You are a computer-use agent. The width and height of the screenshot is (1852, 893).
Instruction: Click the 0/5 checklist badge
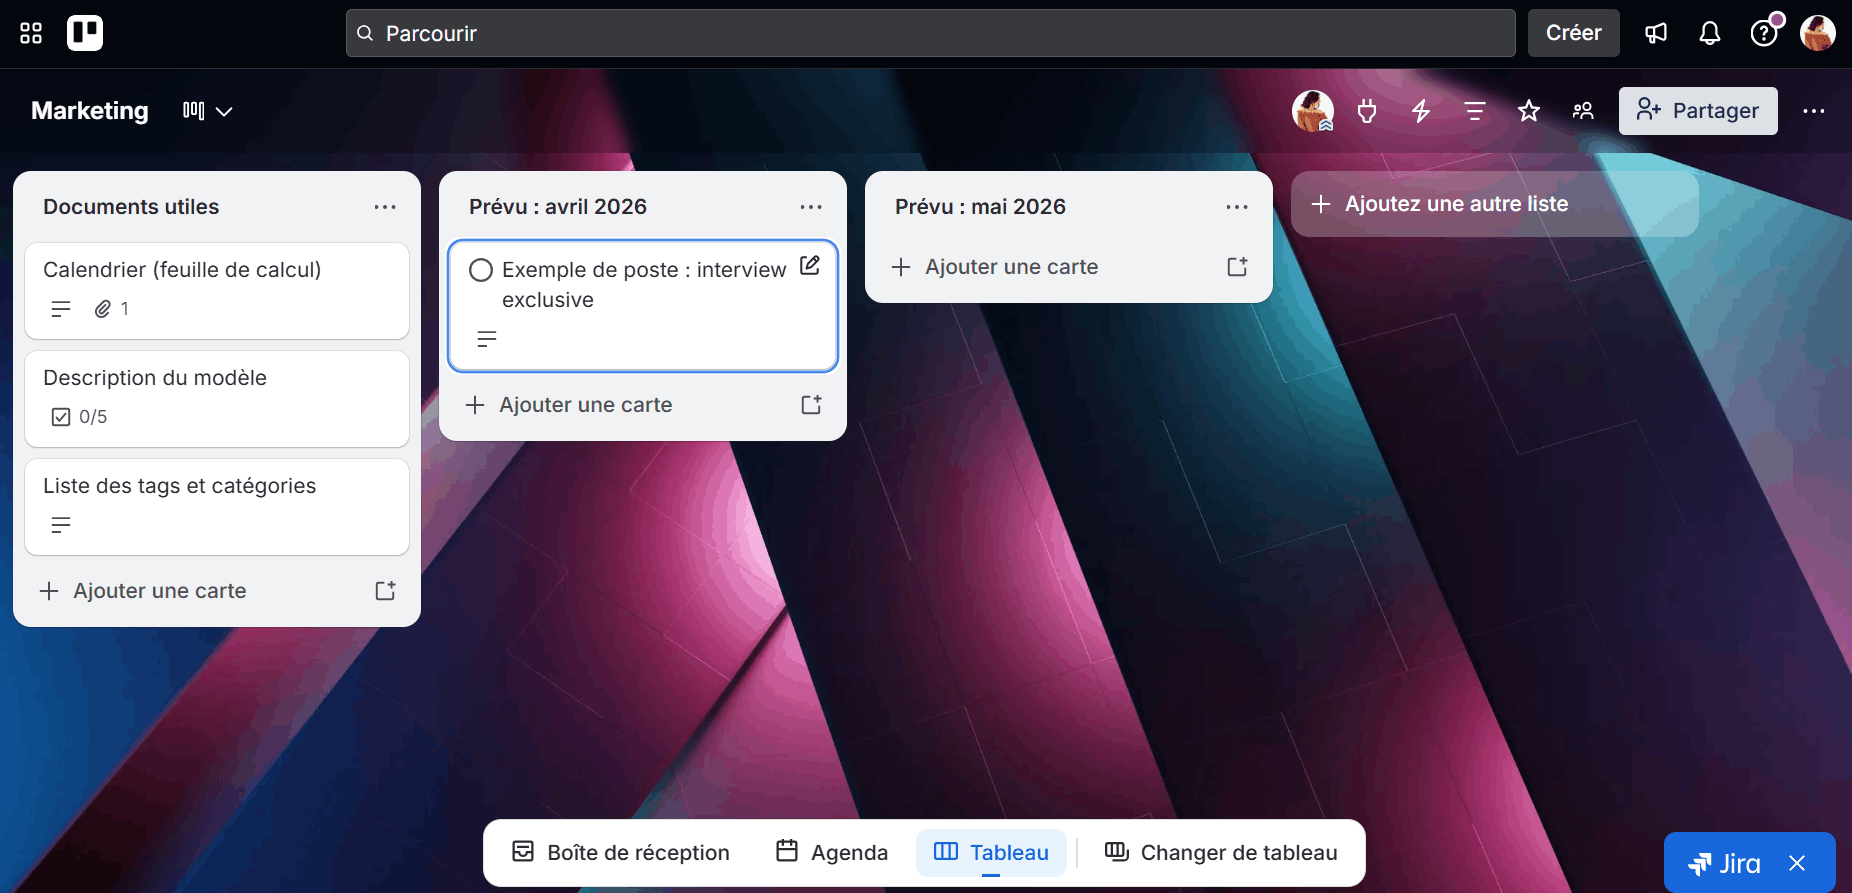(x=79, y=417)
